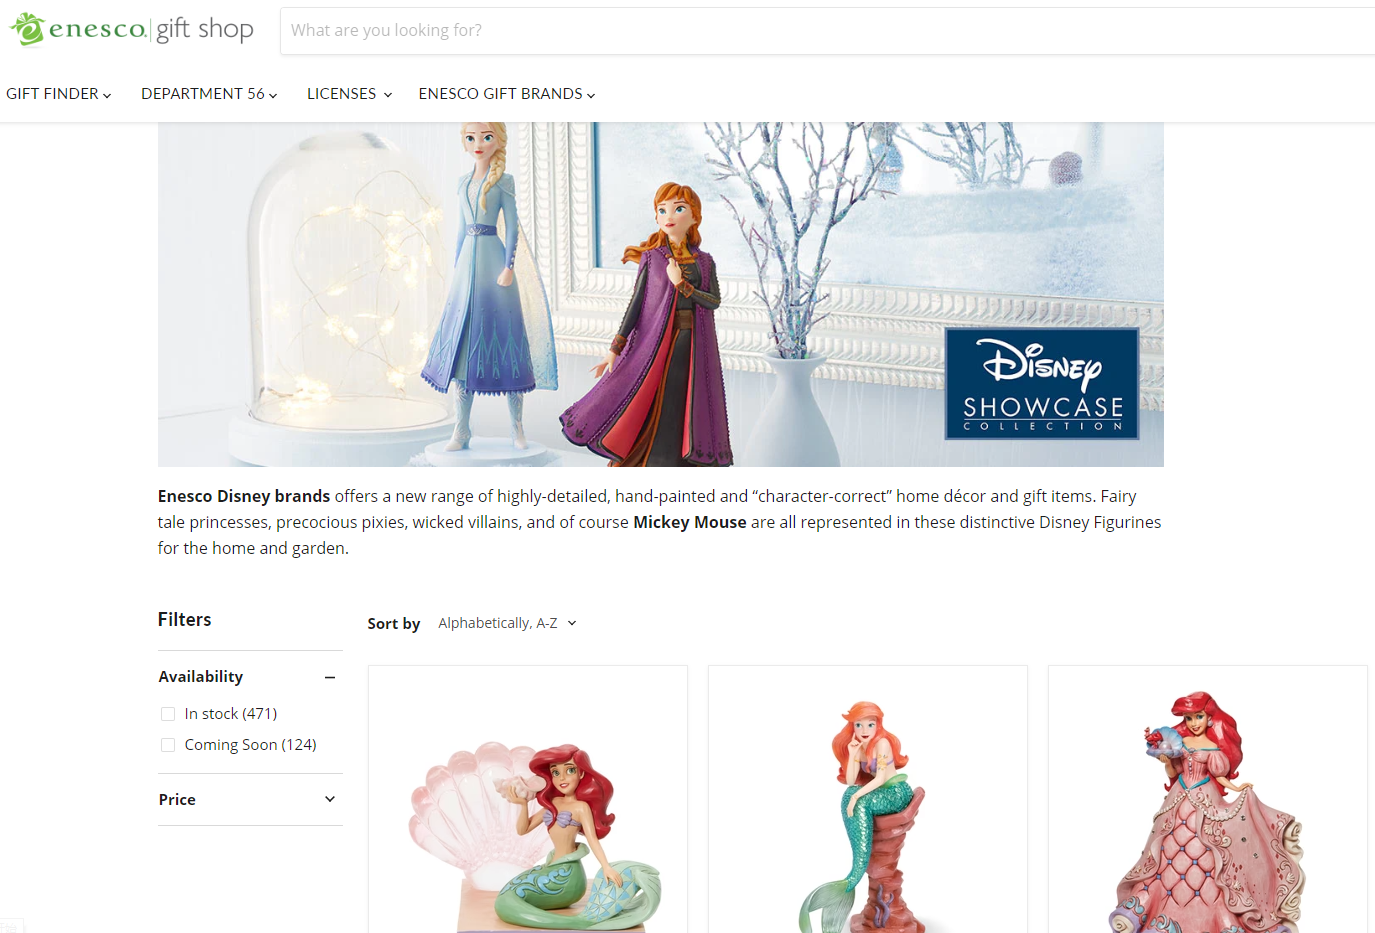
Task: Open the Sort by Alphabetically A-Z dropdown
Action: pos(507,623)
